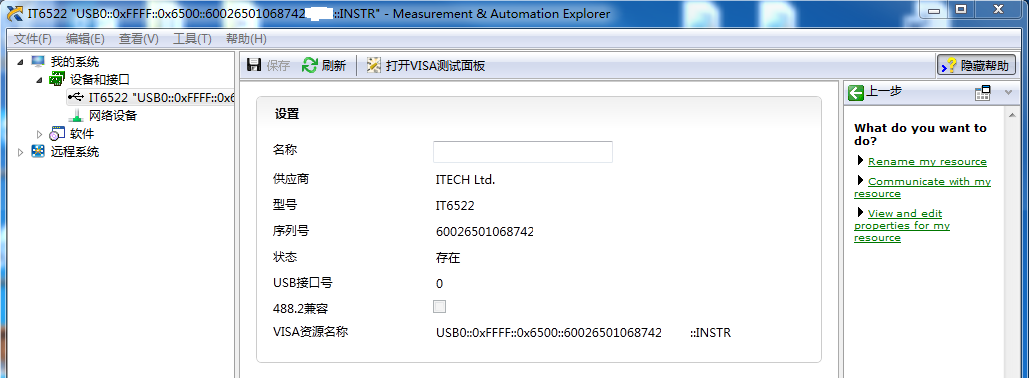The height and width of the screenshot is (378, 1029).
Task: Click the 远程系统 tree label
Action: coord(75,152)
